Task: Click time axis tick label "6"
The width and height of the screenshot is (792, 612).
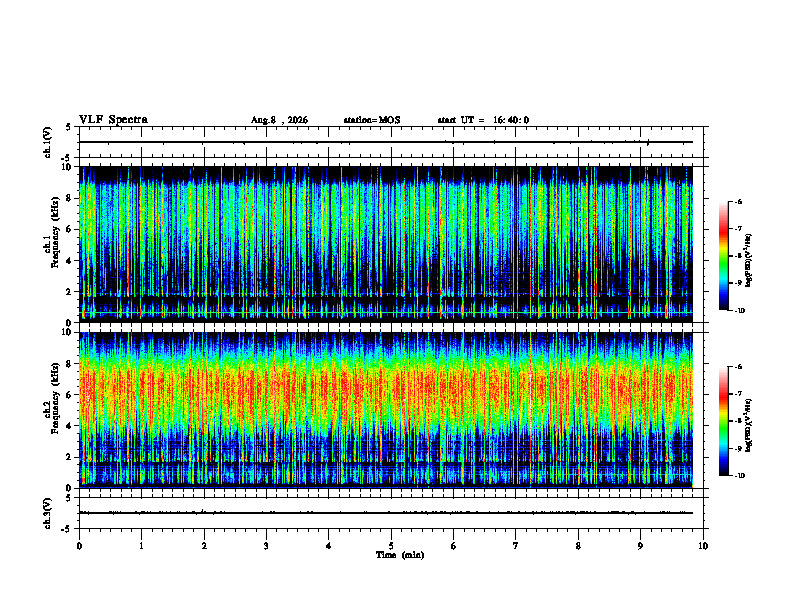Action: tap(454, 546)
